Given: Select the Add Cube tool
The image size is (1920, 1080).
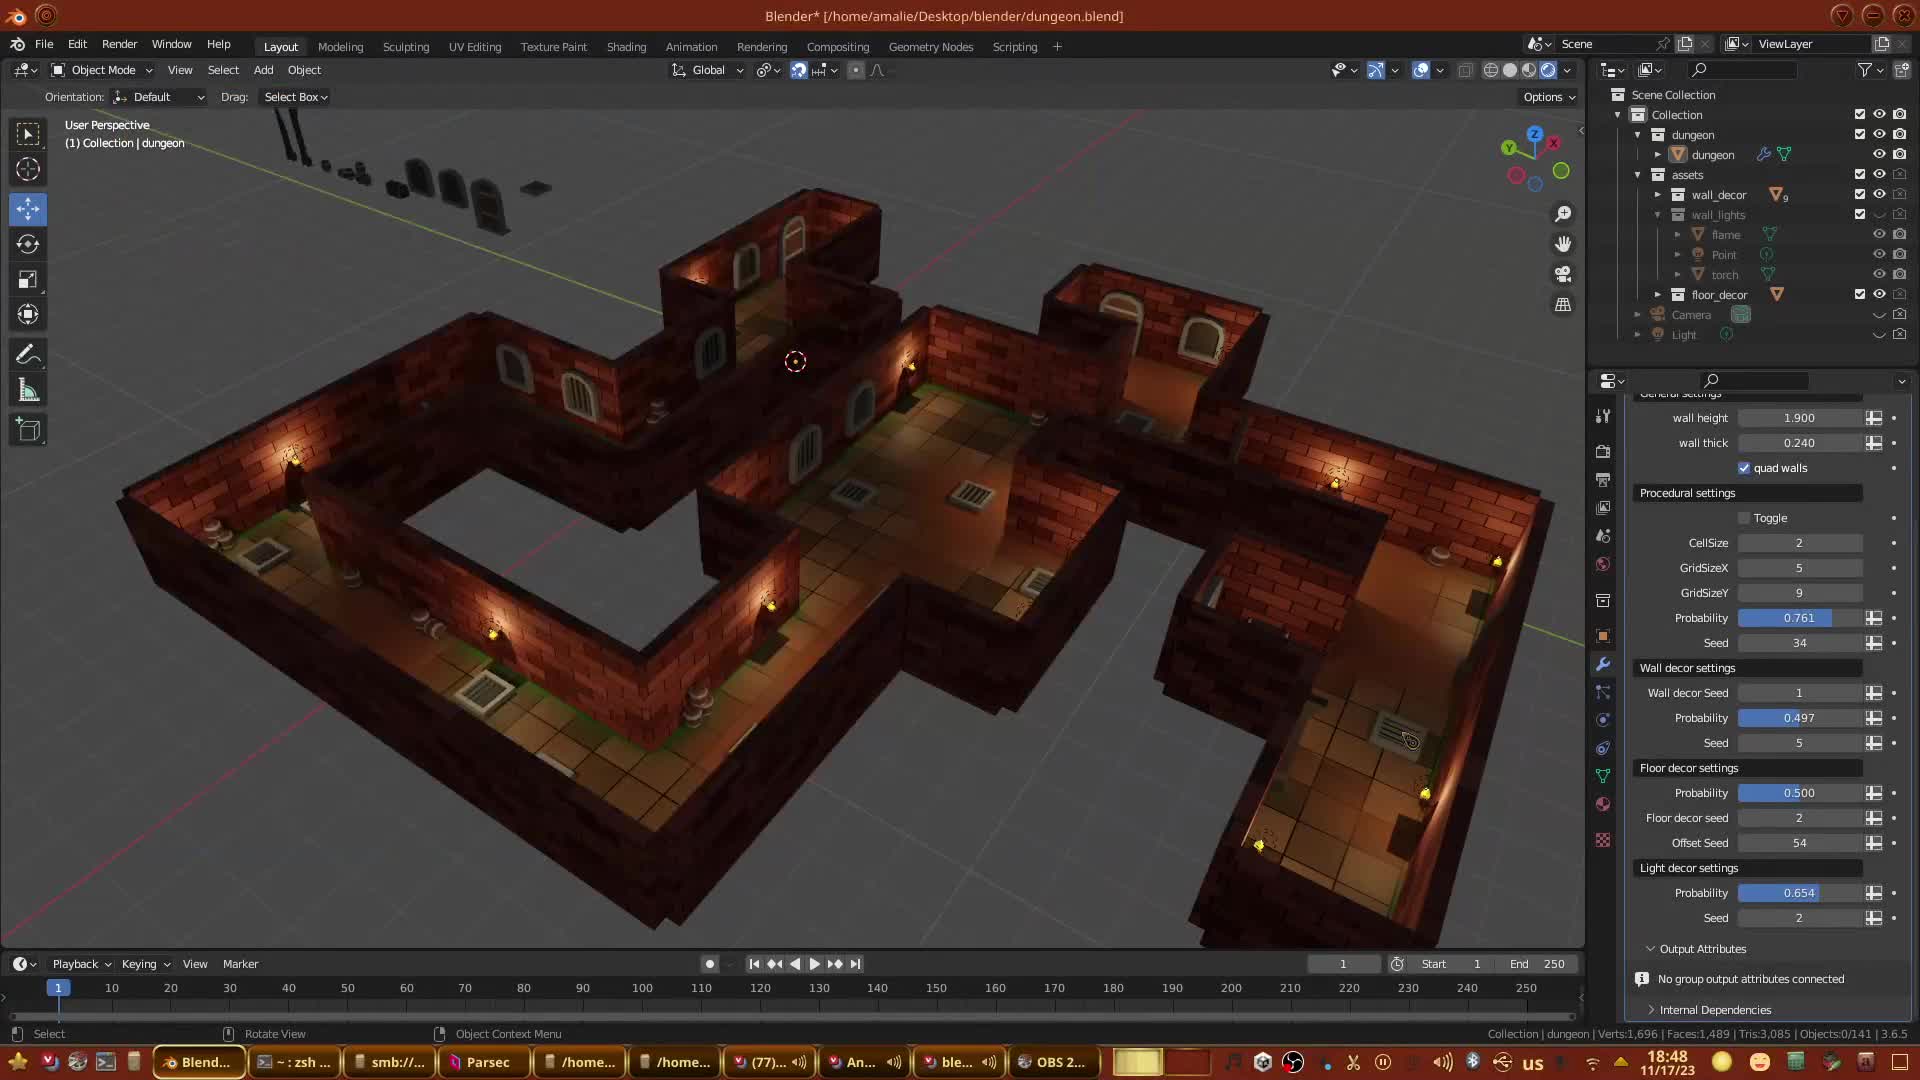Looking at the screenshot, I should (x=28, y=431).
